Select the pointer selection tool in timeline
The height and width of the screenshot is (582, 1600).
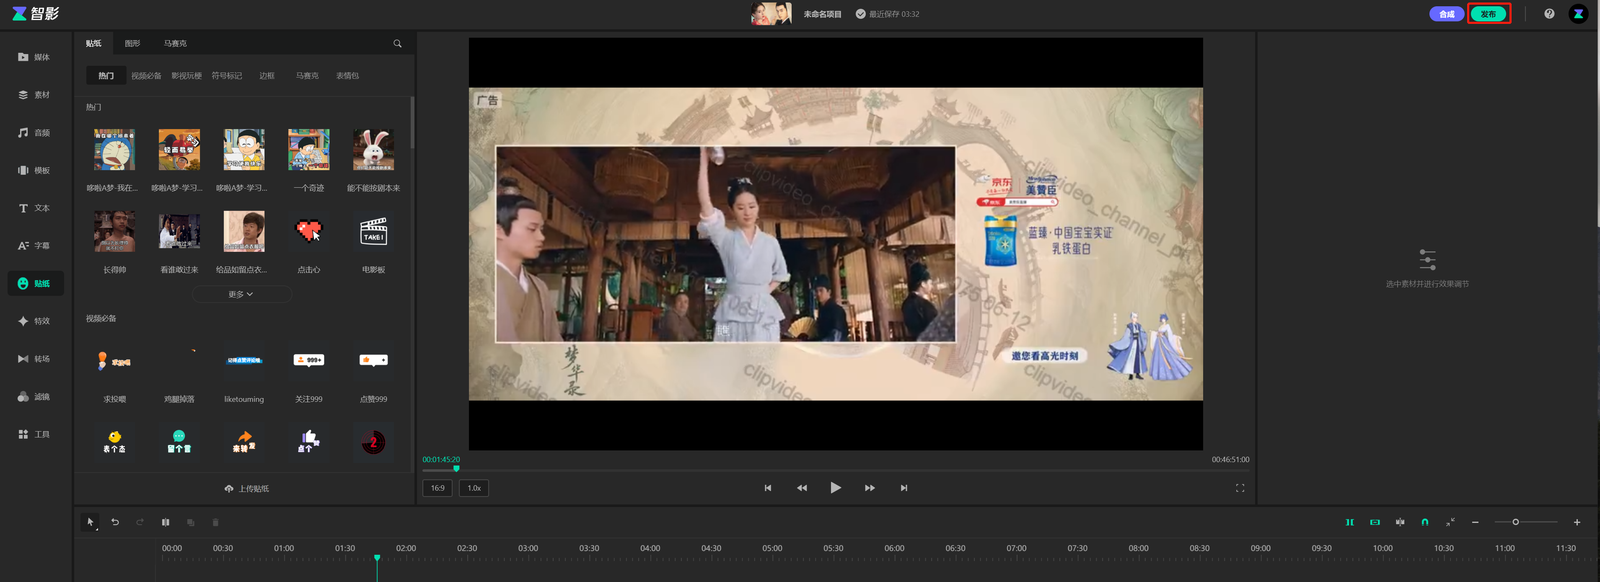click(90, 522)
